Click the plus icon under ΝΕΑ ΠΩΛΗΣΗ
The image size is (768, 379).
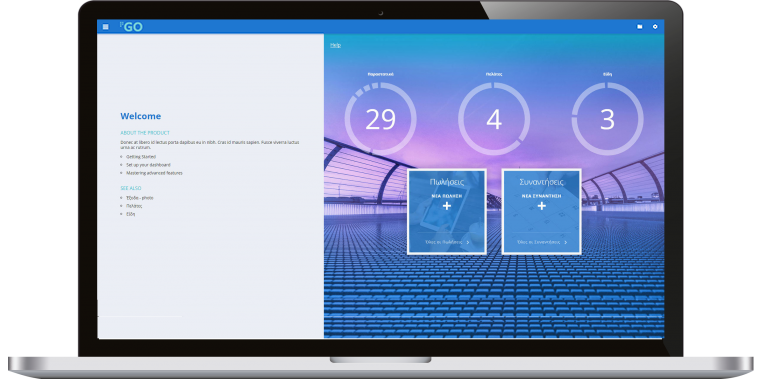[447, 206]
